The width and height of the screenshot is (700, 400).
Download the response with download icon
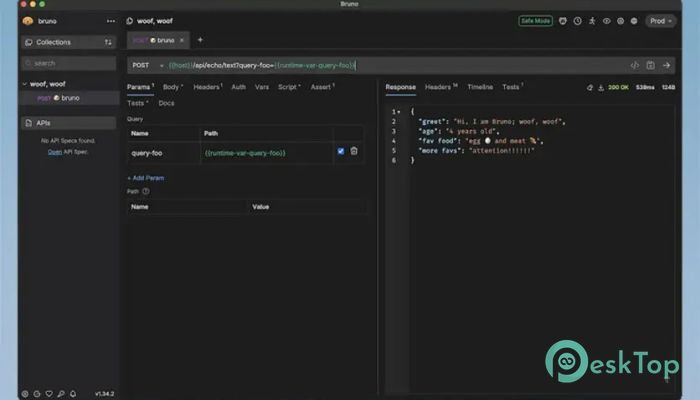click(601, 88)
